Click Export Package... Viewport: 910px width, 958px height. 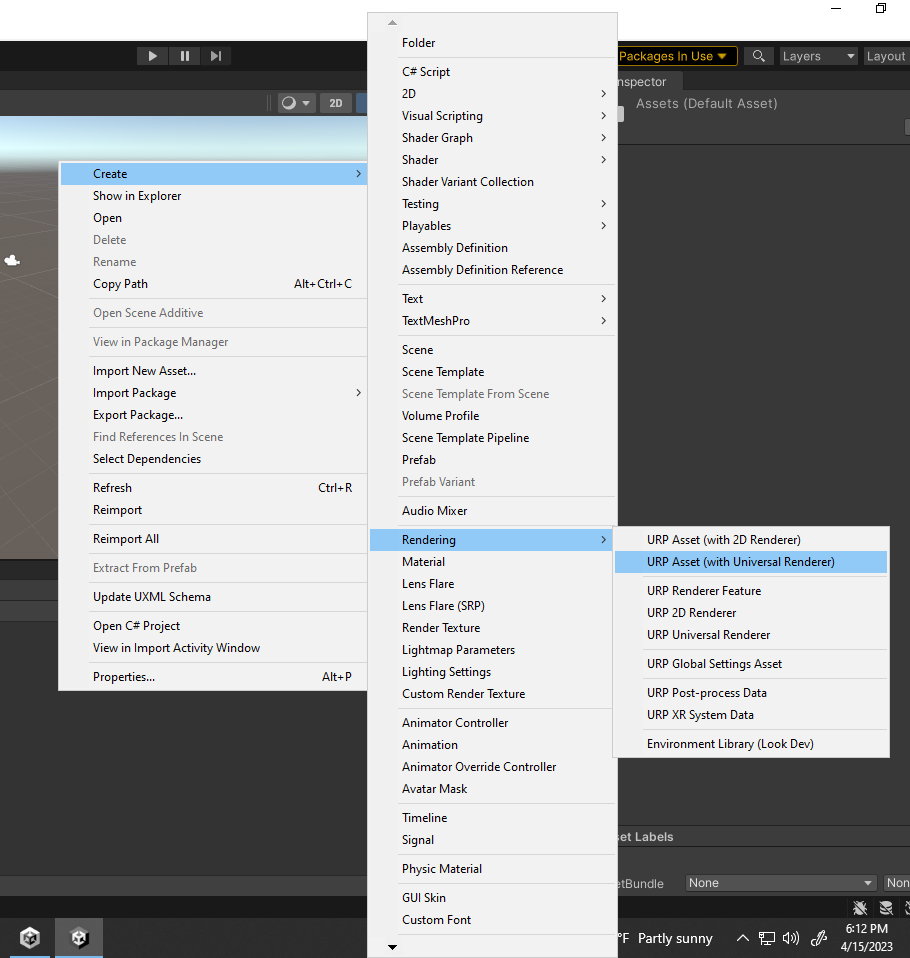point(213,415)
